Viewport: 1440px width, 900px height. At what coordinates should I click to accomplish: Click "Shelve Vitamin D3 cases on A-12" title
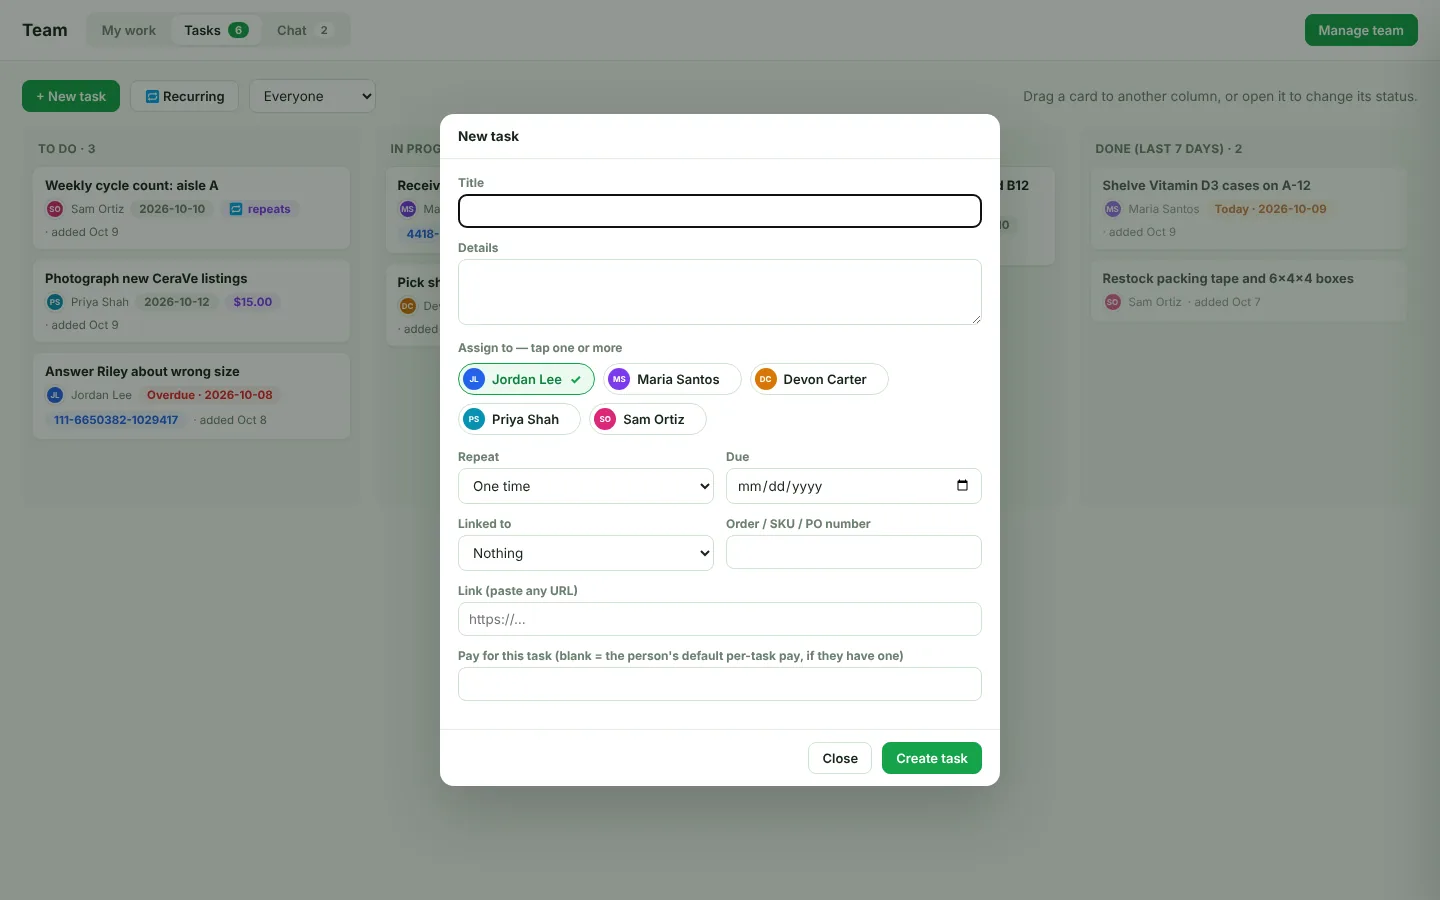coord(1206,185)
